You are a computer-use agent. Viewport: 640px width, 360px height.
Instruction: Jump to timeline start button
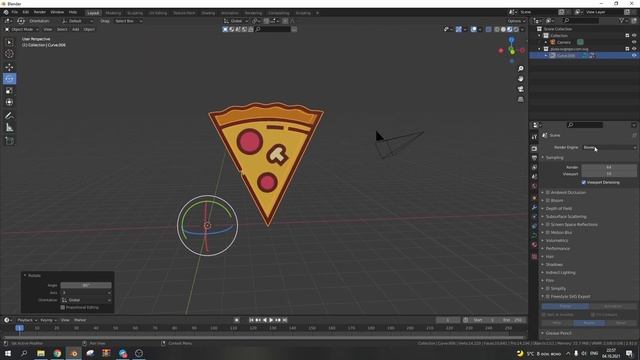(x=251, y=320)
